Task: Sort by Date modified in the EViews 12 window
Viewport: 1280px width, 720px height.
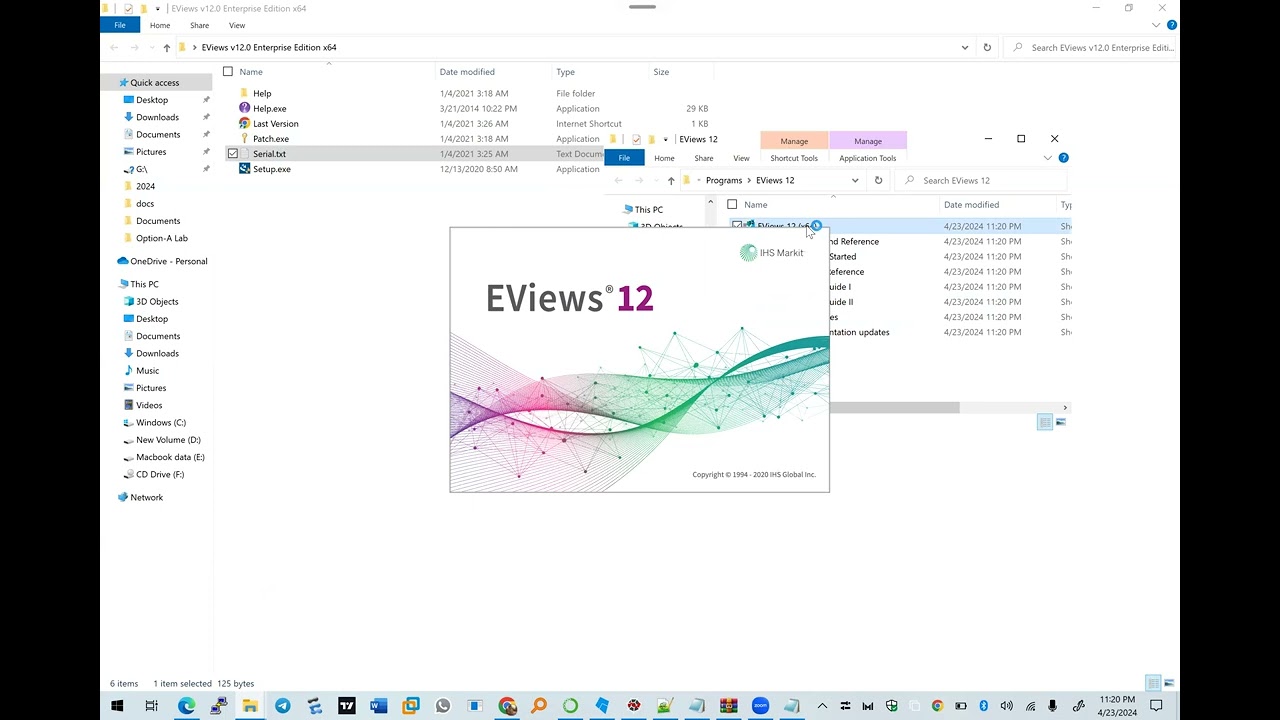Action: coord(998,205)
